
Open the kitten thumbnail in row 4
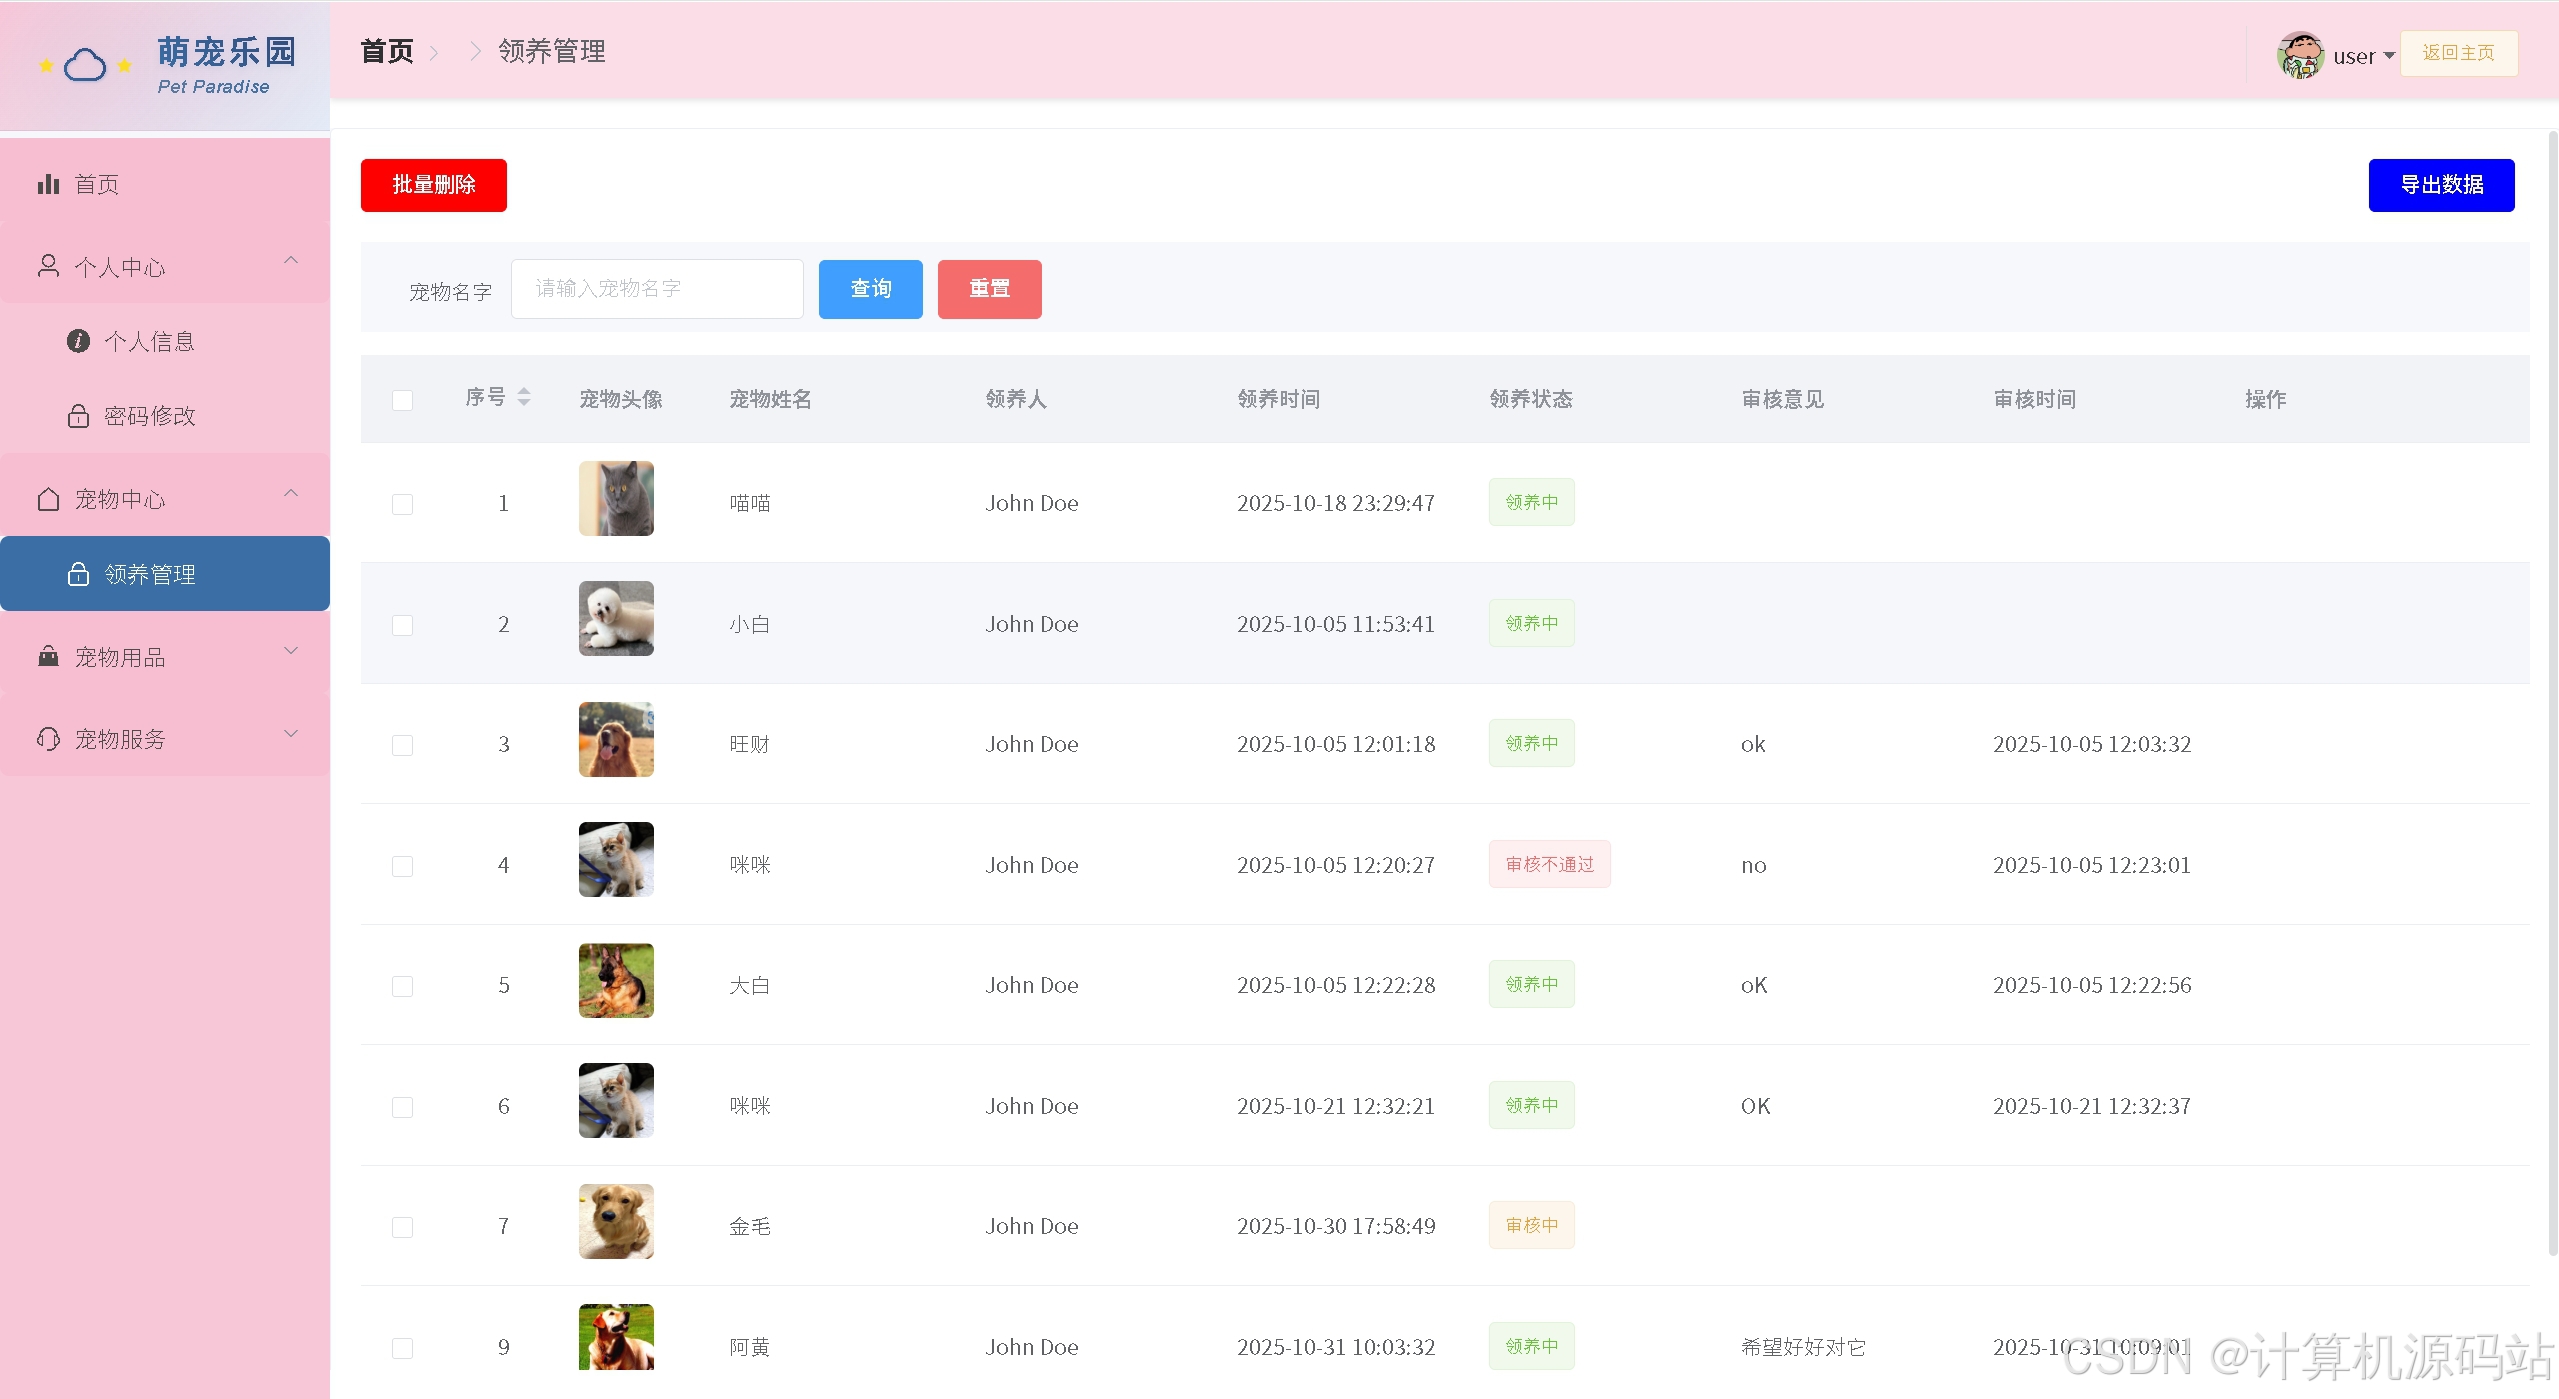[616, 859]
